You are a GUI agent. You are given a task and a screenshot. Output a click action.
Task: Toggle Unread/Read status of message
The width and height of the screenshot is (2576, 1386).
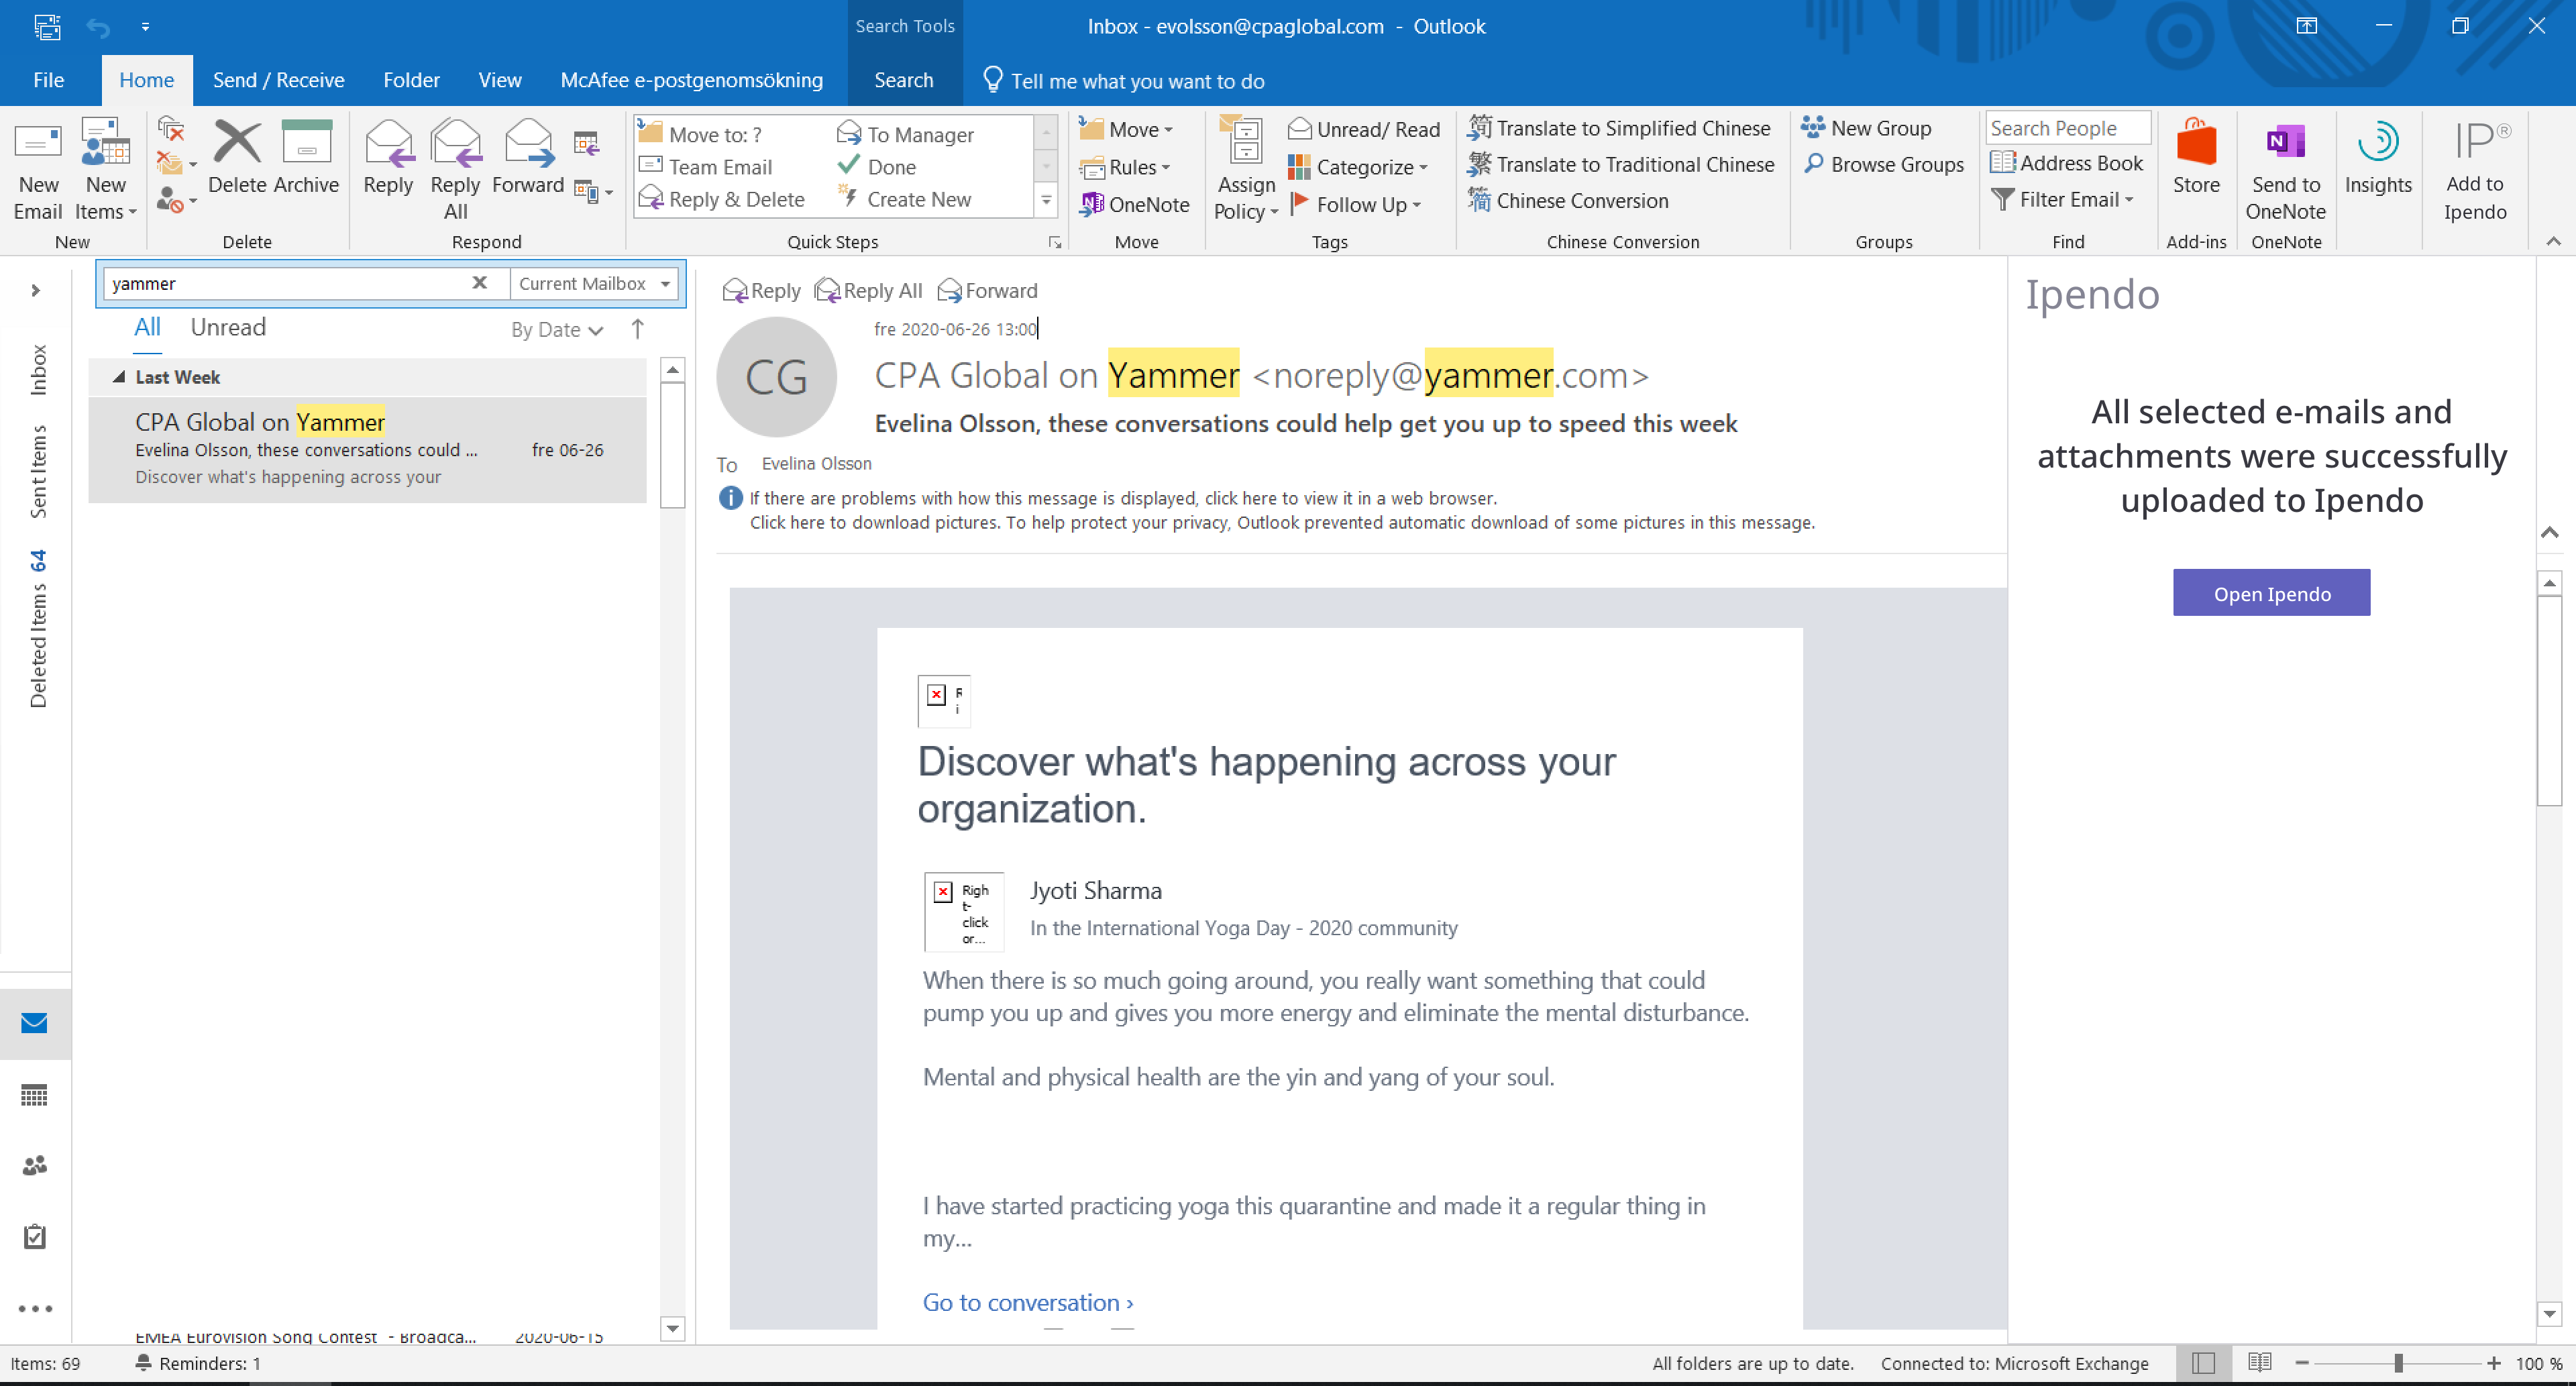pyautogui.click(x=1364, y=130)
